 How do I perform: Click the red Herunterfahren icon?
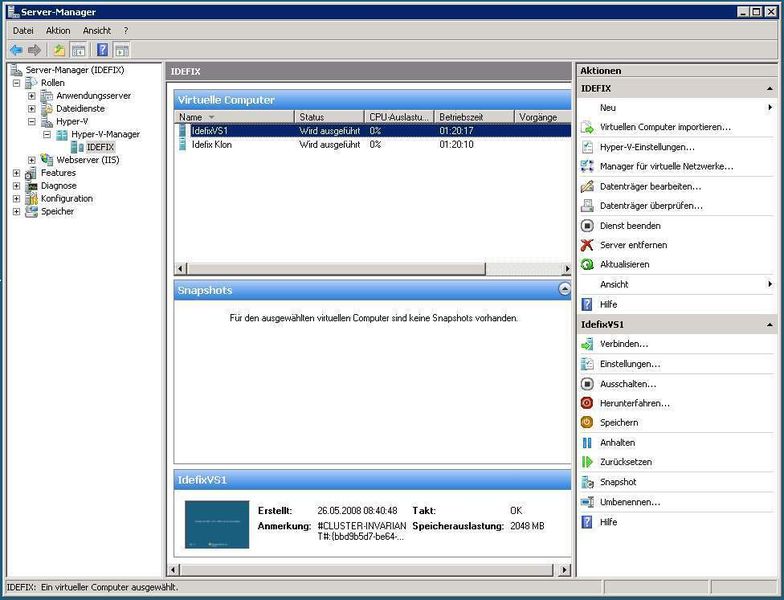[587, 403]
